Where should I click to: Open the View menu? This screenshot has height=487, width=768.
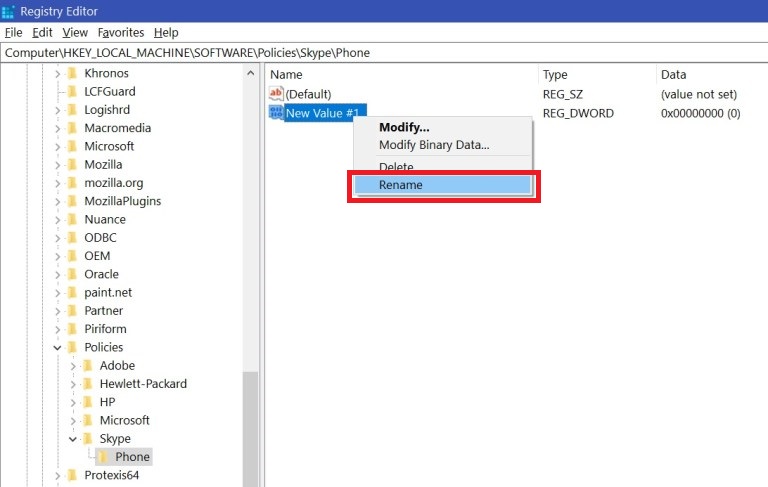tap(75, 33)
